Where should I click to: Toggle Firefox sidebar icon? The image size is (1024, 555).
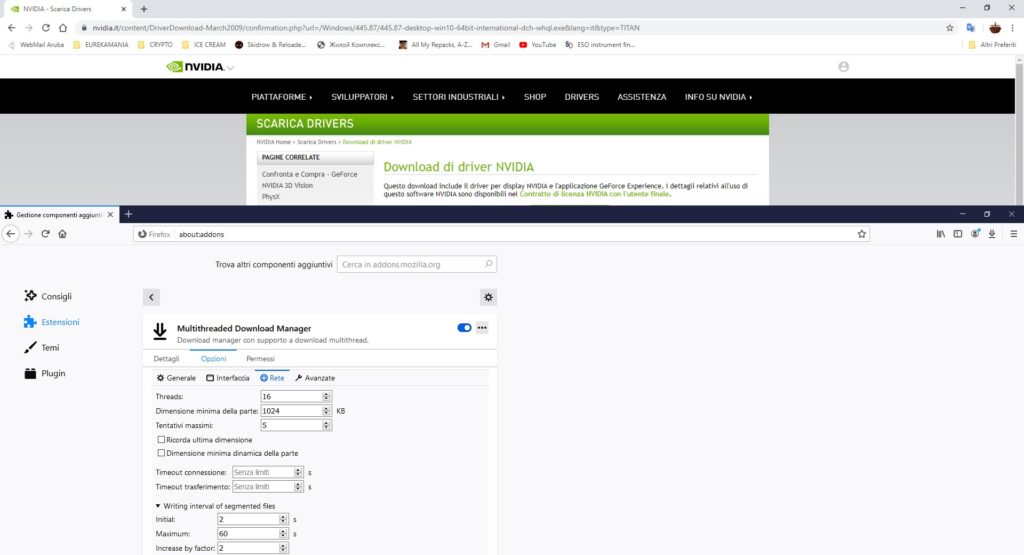tap(957, 234)
